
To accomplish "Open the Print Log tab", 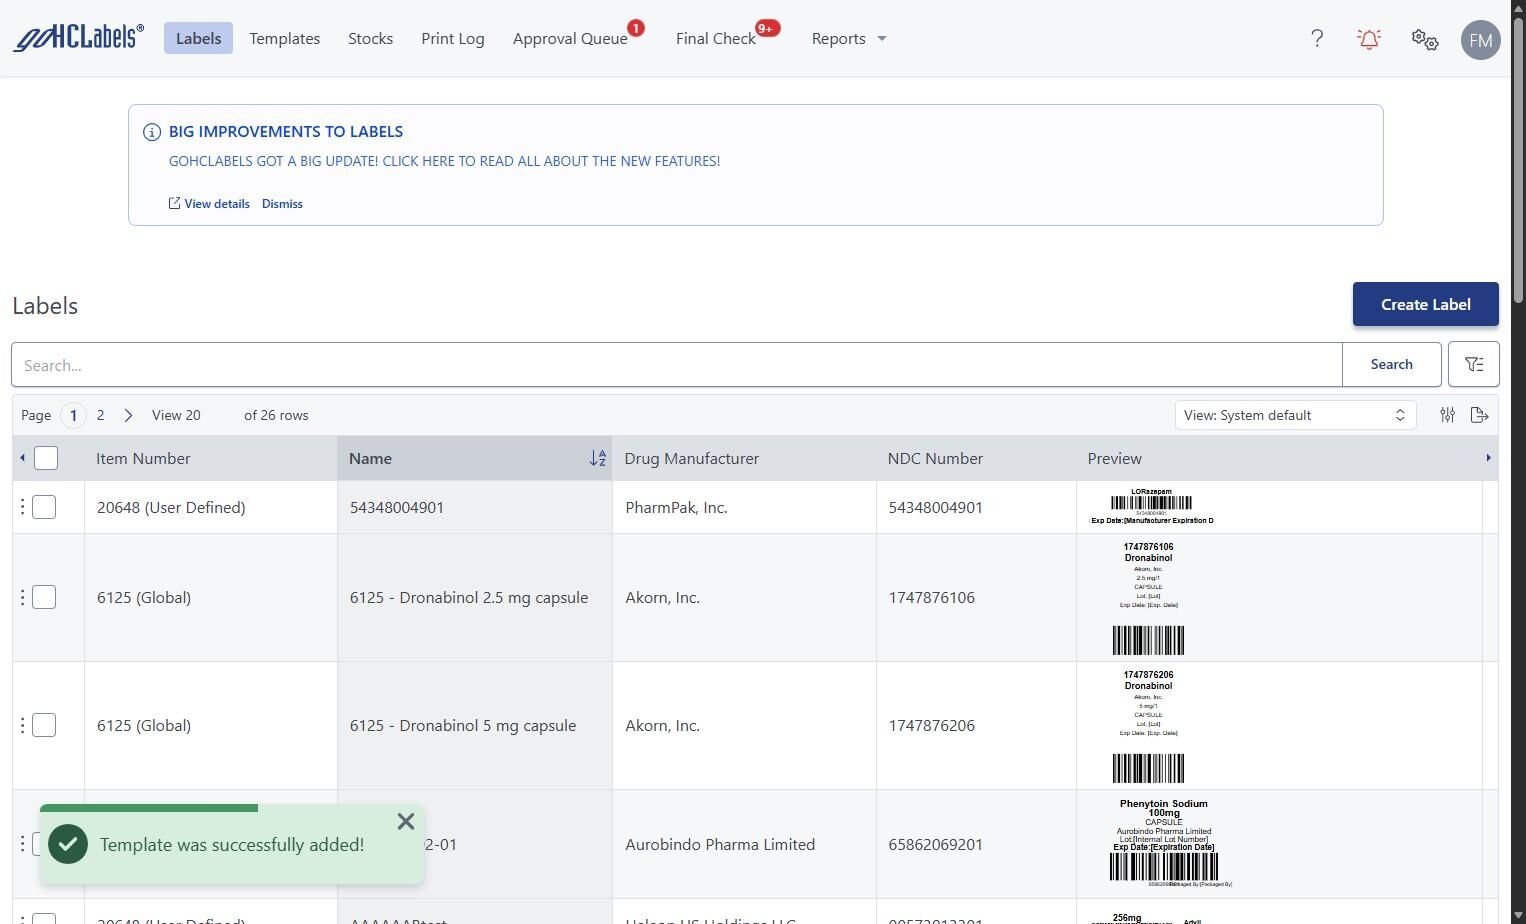I will tap(453, 38).
